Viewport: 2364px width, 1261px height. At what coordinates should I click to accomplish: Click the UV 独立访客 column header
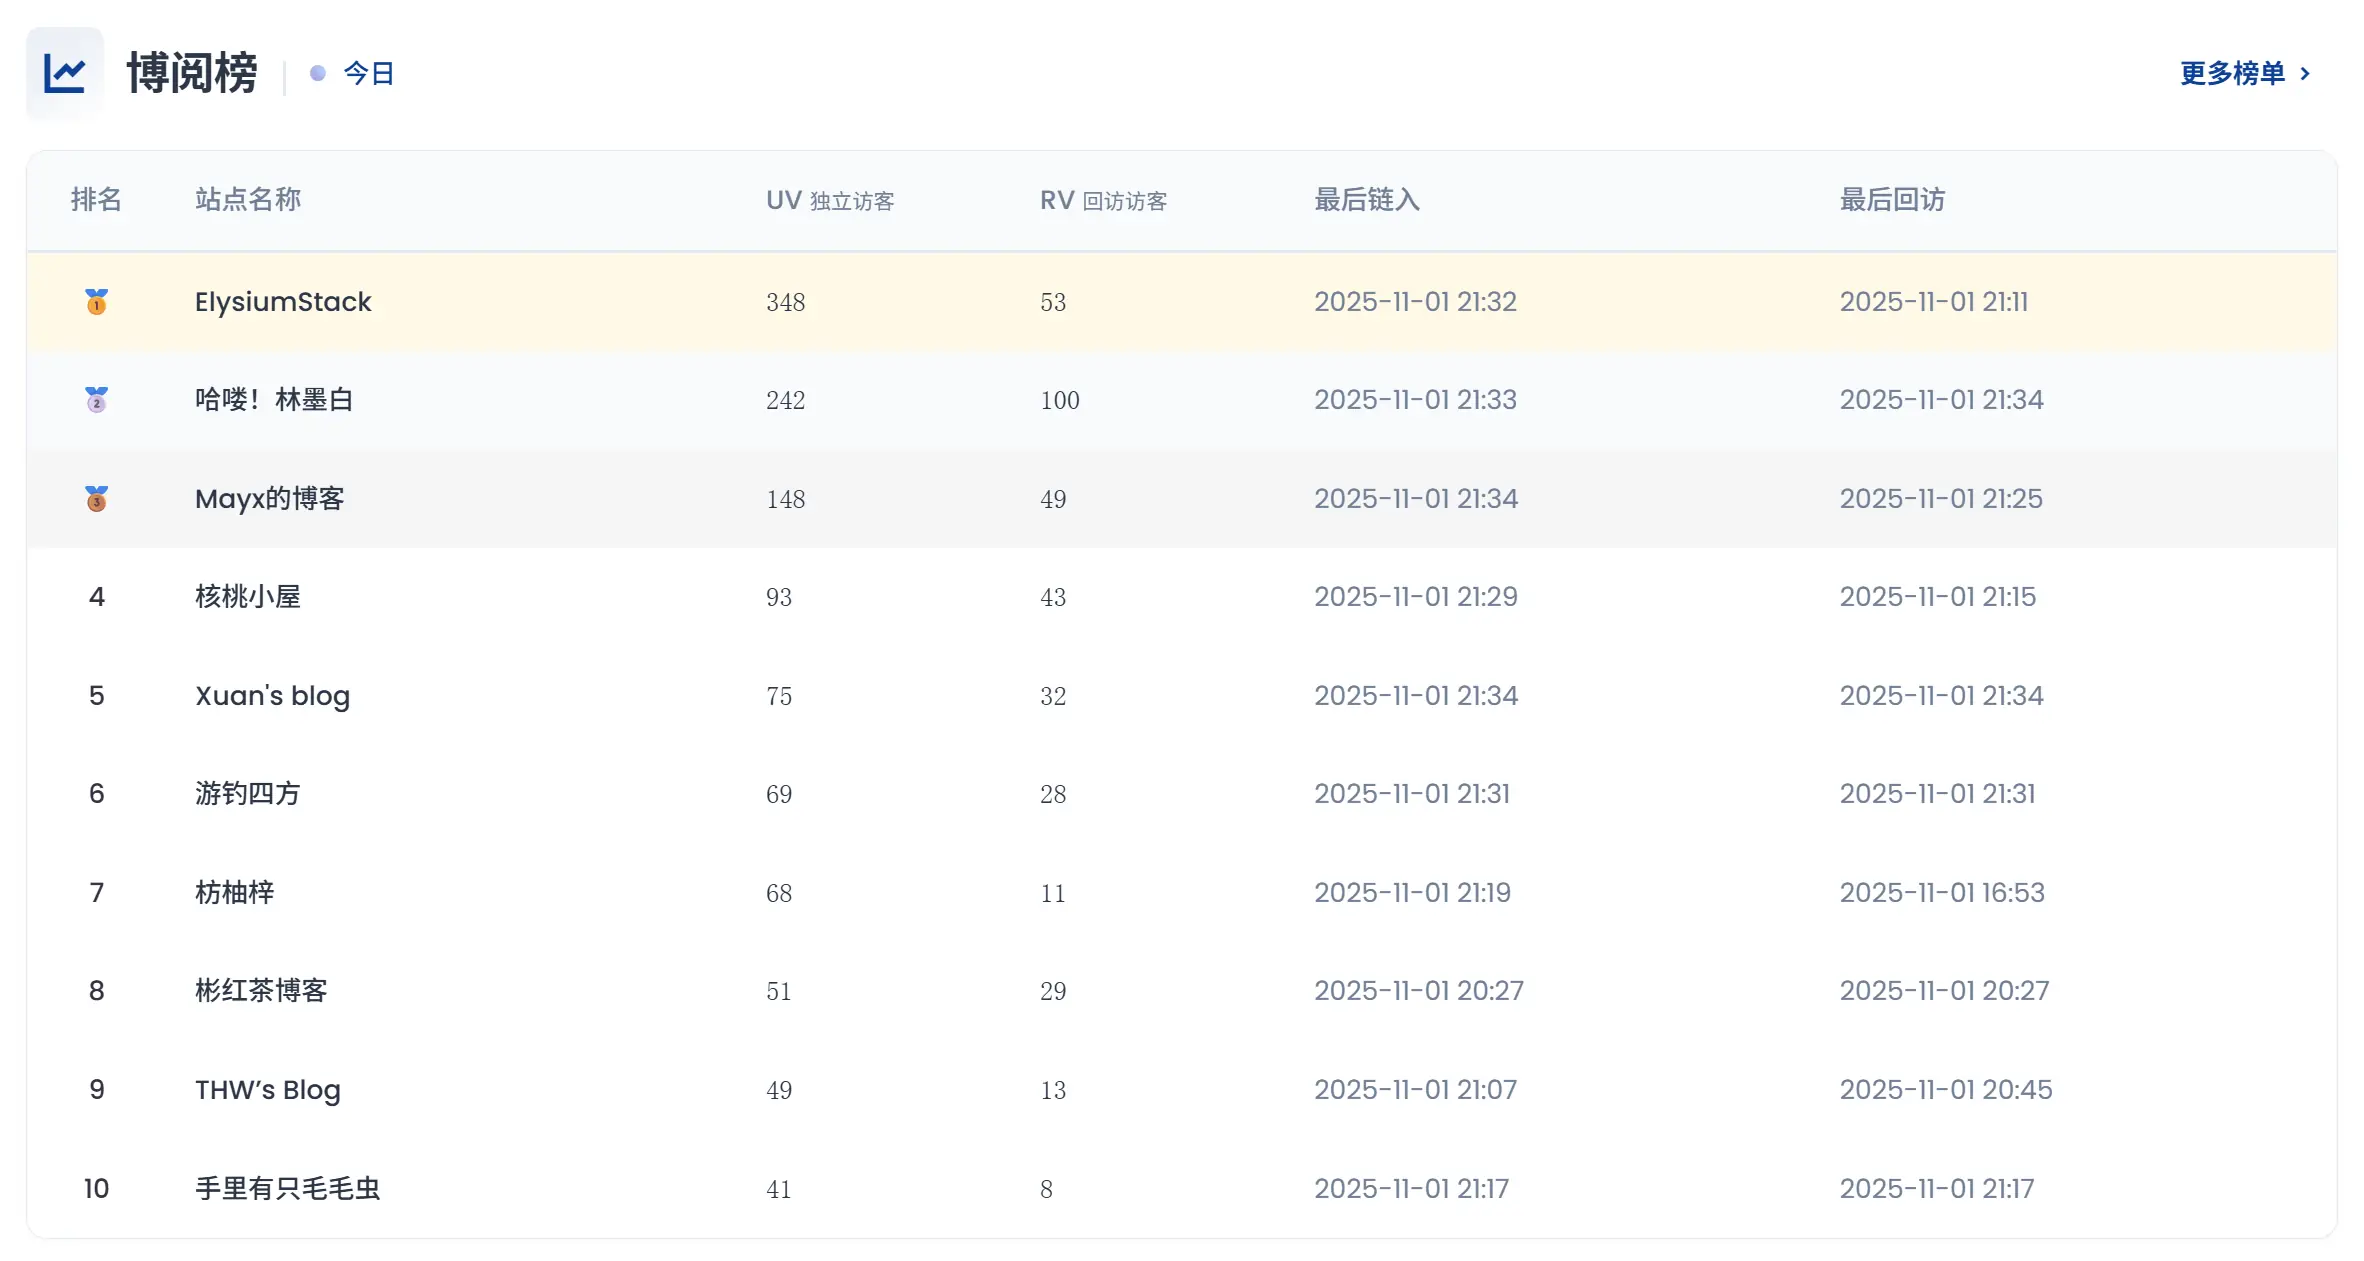point(830,200)
